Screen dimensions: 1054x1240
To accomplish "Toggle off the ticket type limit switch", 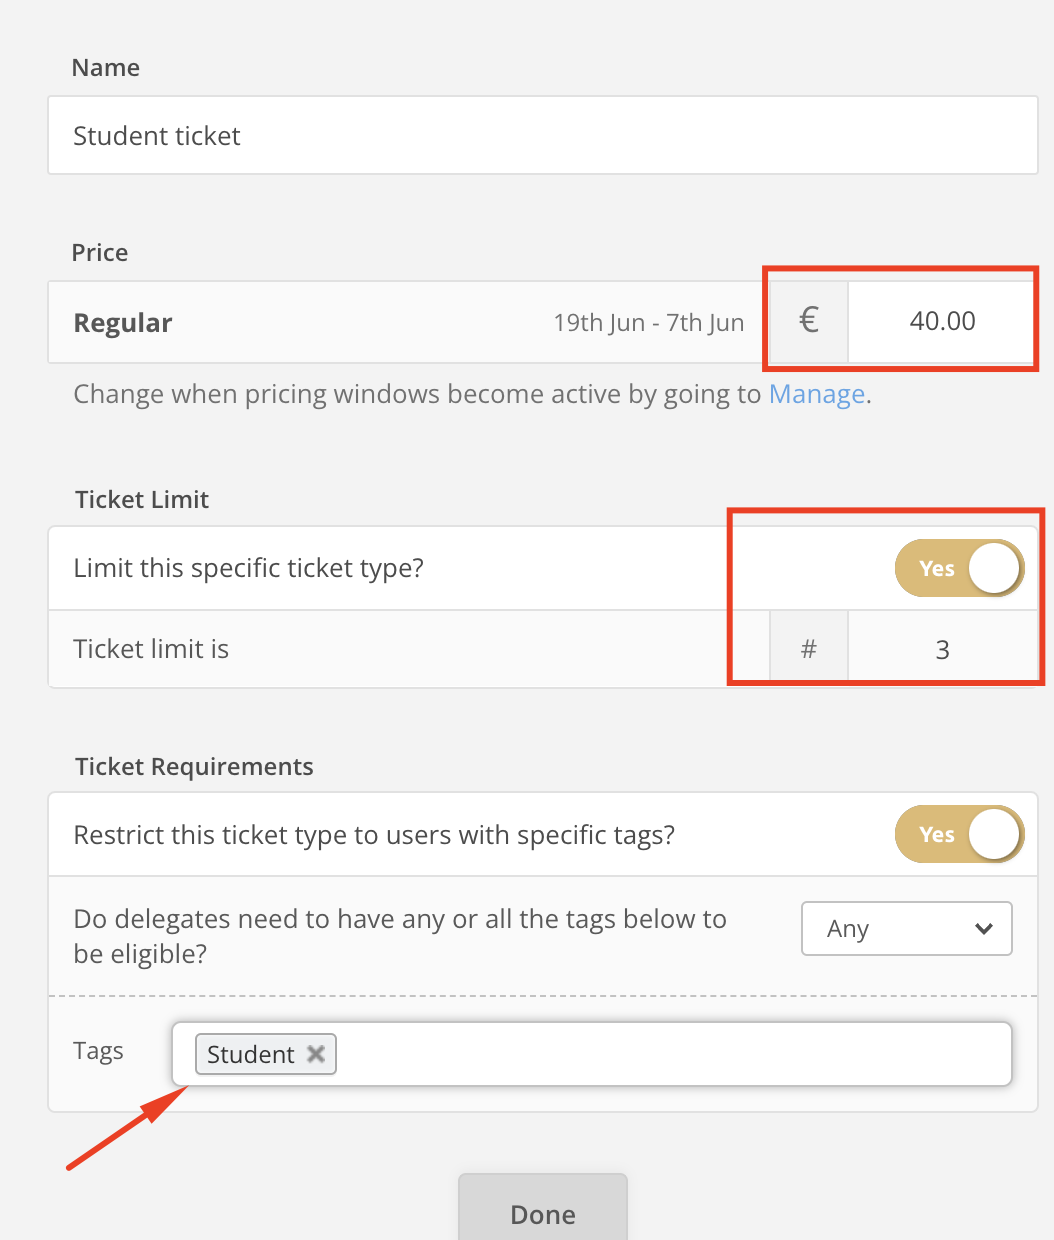I will click(960, 568).
